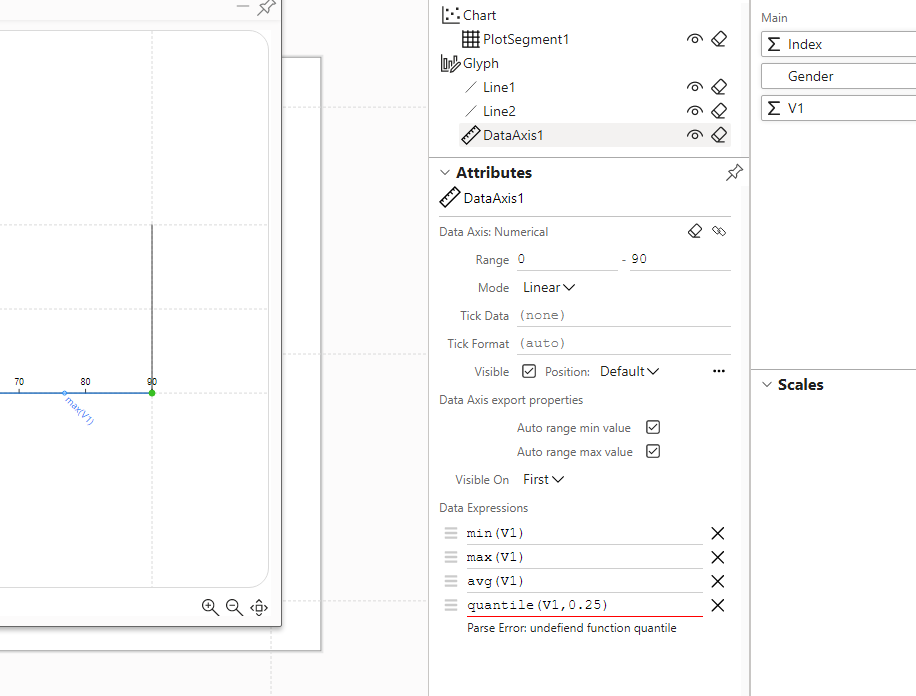
Task: Hide DataAxis1 using its eye toggle
Action: click(695, 135)
